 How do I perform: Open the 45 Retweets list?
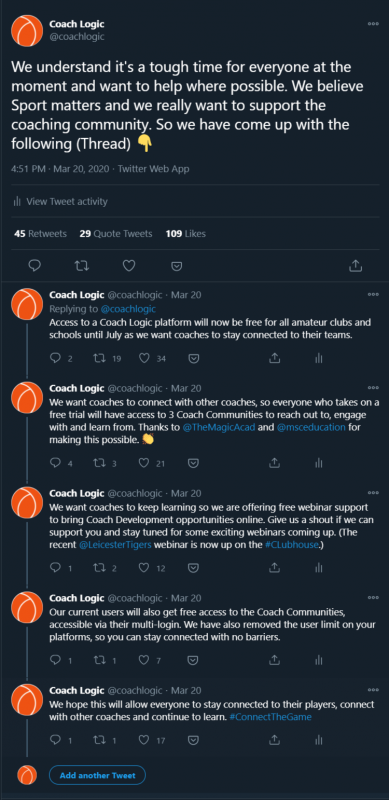coord(41,234)
